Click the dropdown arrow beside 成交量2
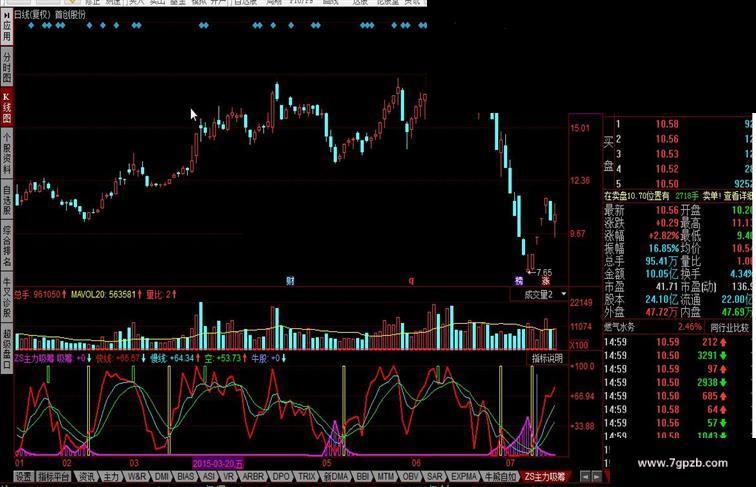The image size is (756, 487). (563, 294)
